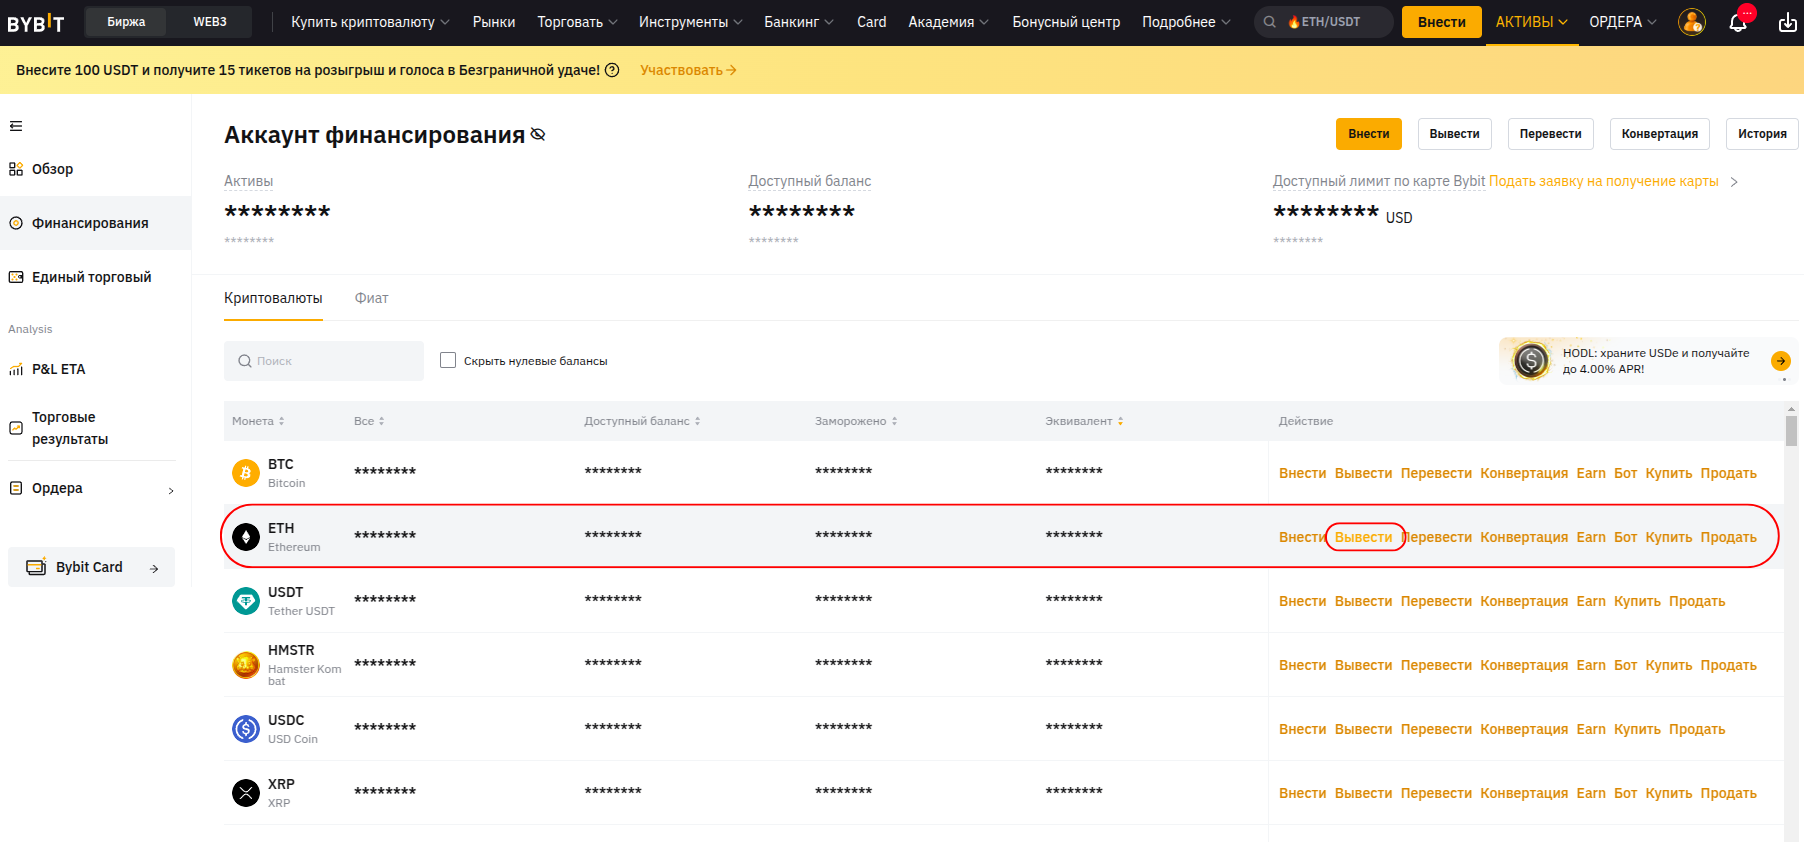Click Бот link in HMSTR row
Image resolution: width=1804 pixels, height=842 pixels.
1625,665
